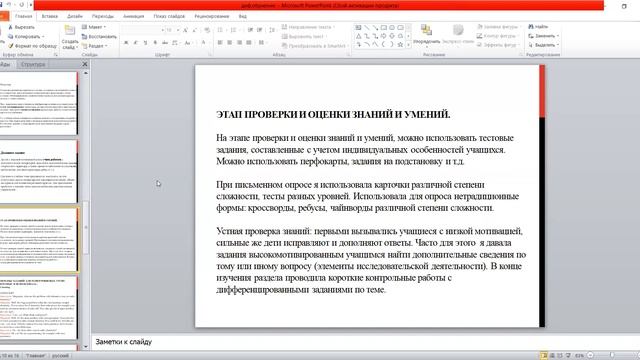Click Преобразовать в SmartArt
The image size is (640, 360).
click(x=315, y=46)
